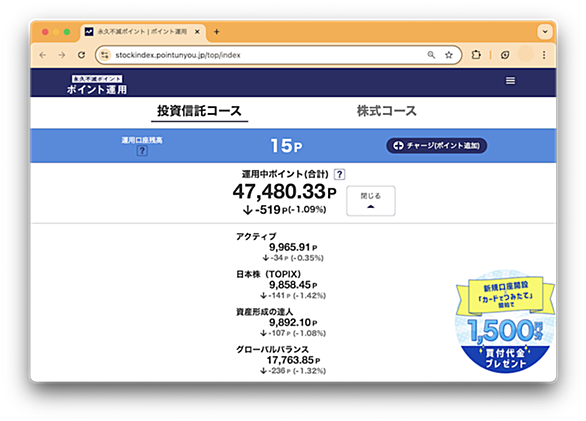Click the tab search chevron button
The width and height of the screenshot is (586, 421).
click(545, 32)
